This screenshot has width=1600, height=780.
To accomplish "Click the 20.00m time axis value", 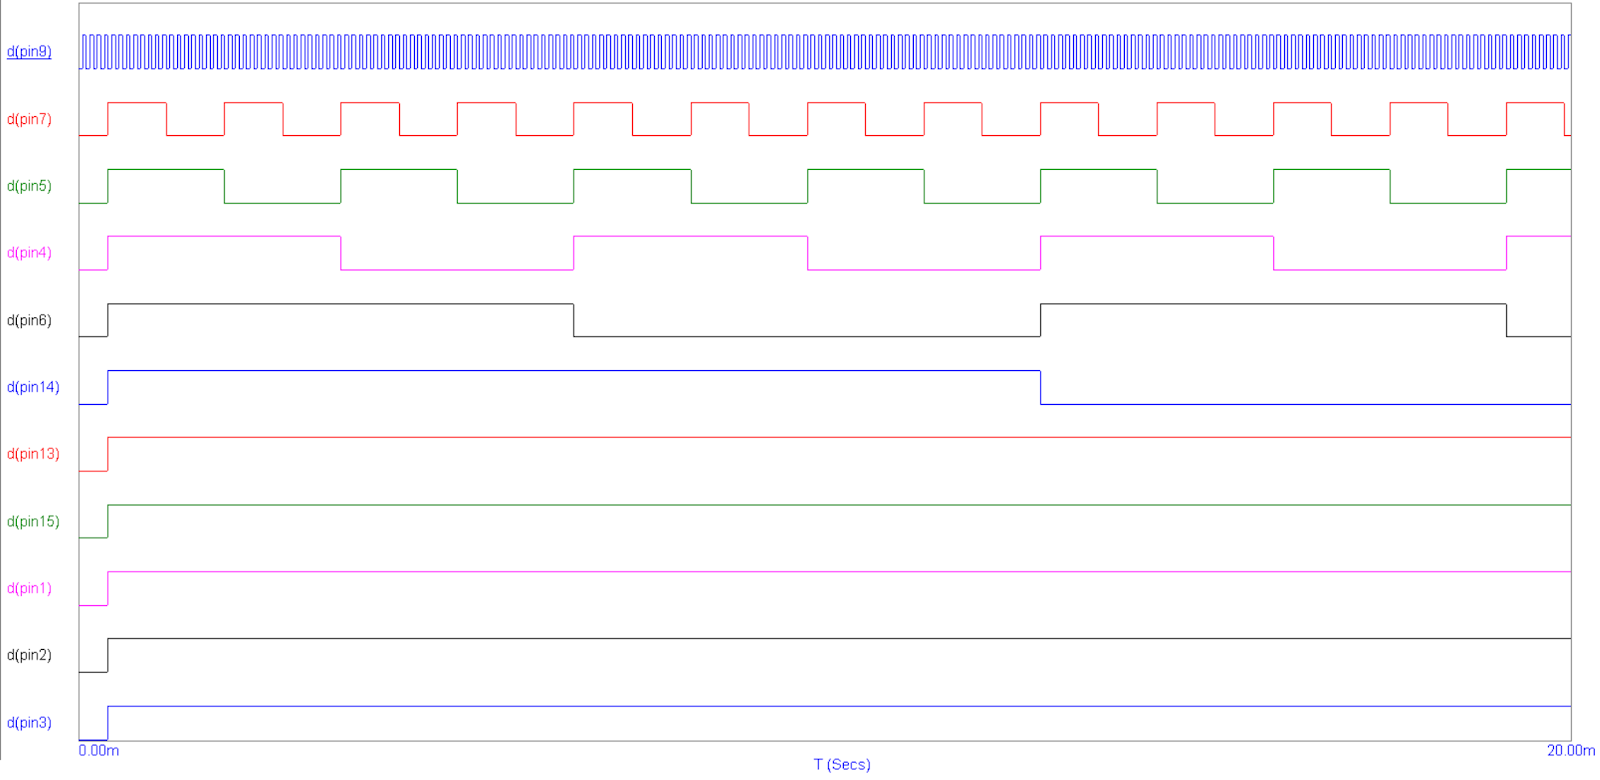I will pyautogui.click(x=1571, y=750).
